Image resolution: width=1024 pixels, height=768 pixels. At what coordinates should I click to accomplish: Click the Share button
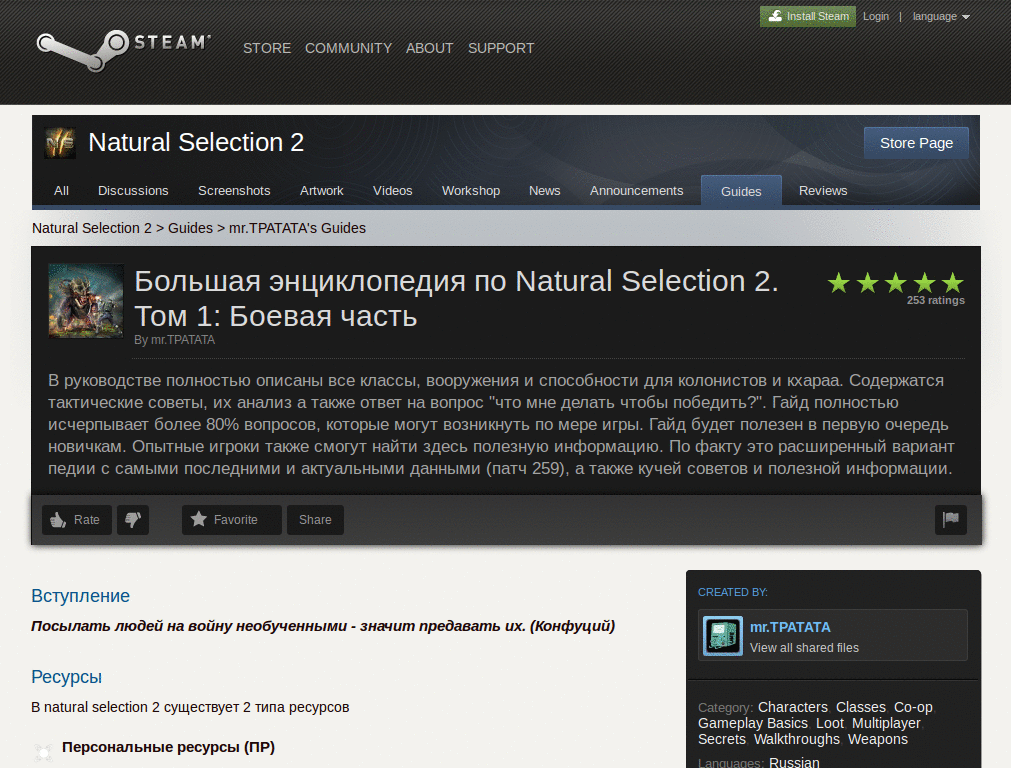pos(315,520)
